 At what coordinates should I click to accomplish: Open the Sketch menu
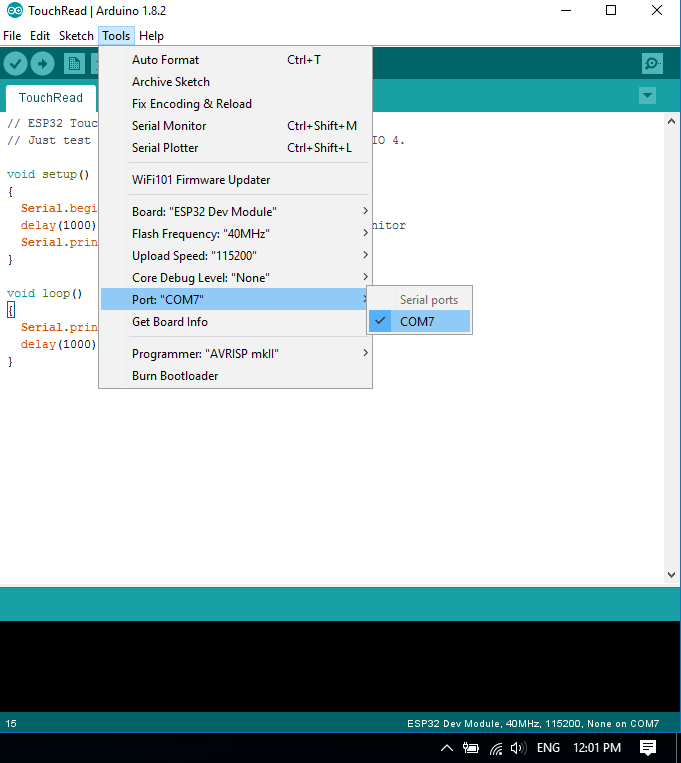pyautogui.click(x=76, y=36)
